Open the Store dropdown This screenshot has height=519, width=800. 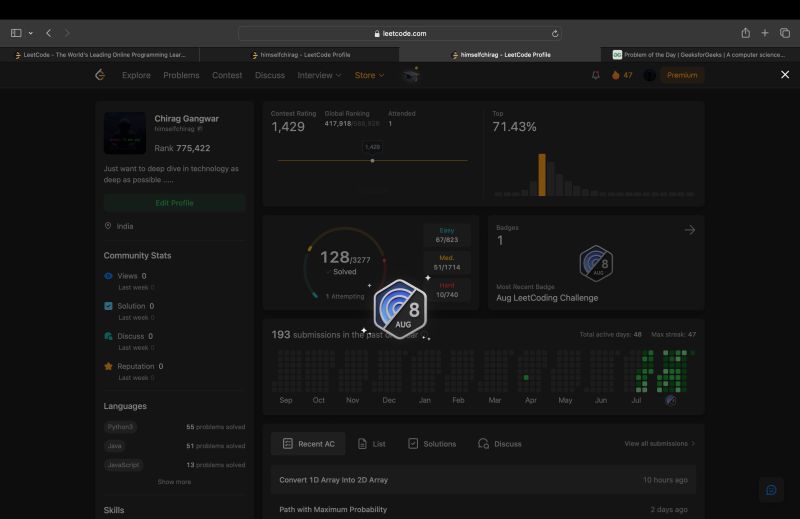369,75
